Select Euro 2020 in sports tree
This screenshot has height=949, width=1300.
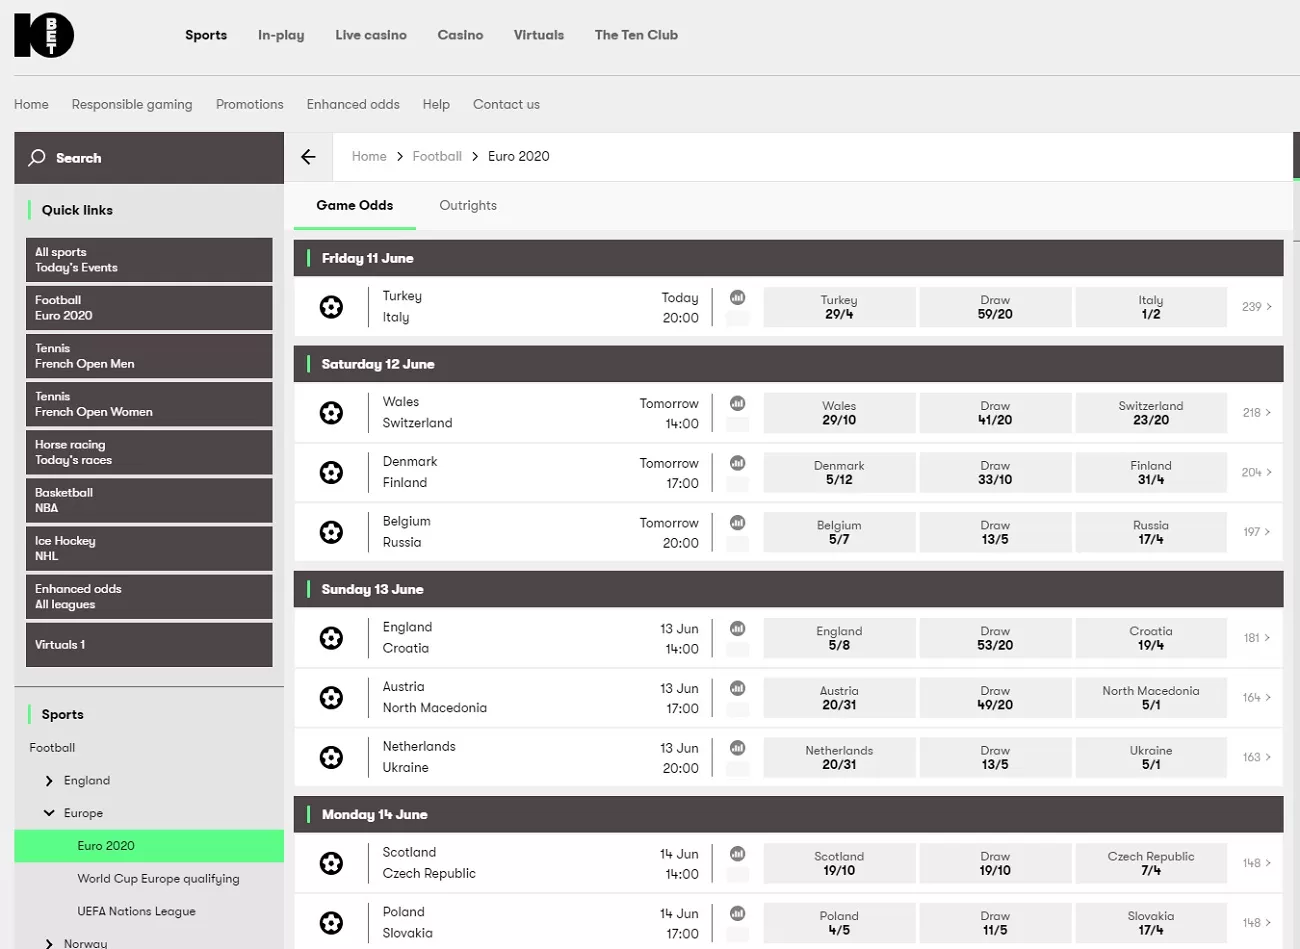[x=149, y=846]
